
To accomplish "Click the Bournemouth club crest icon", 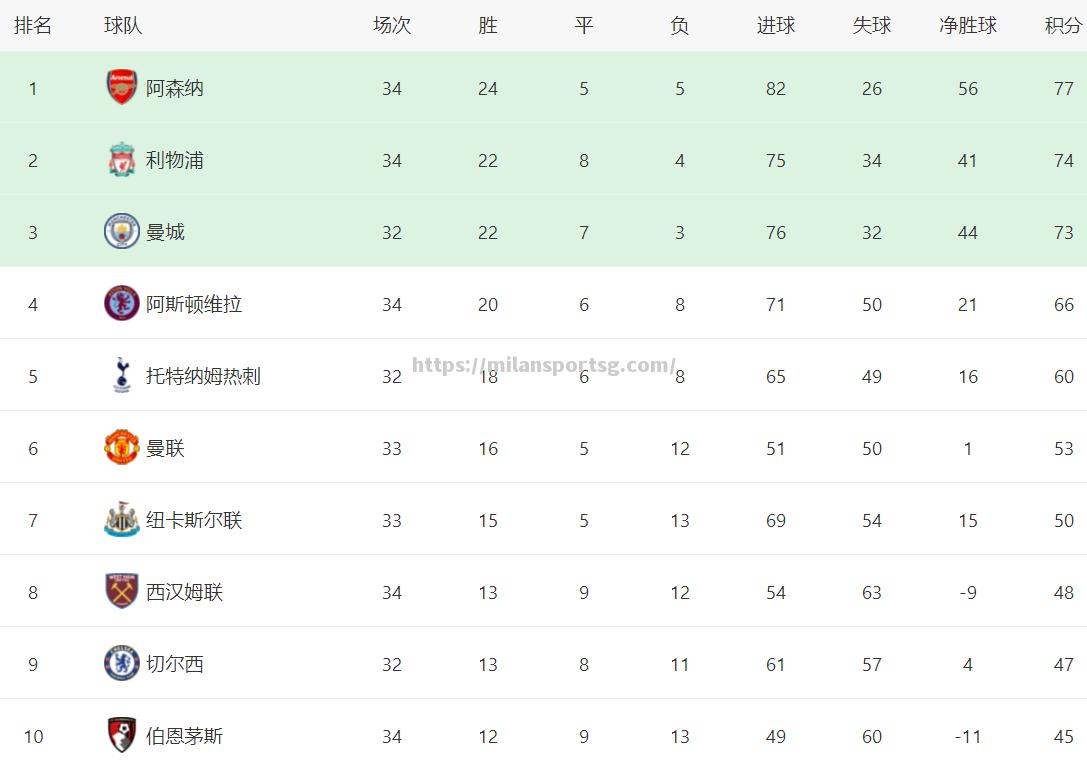I will click(121, 736).
